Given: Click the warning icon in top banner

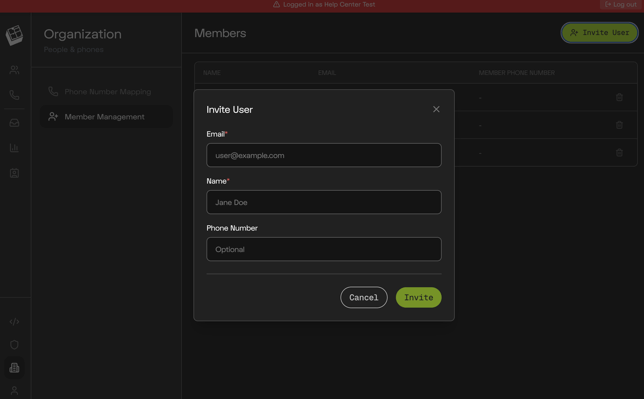Looking at the screenshot, I should 276,5.
